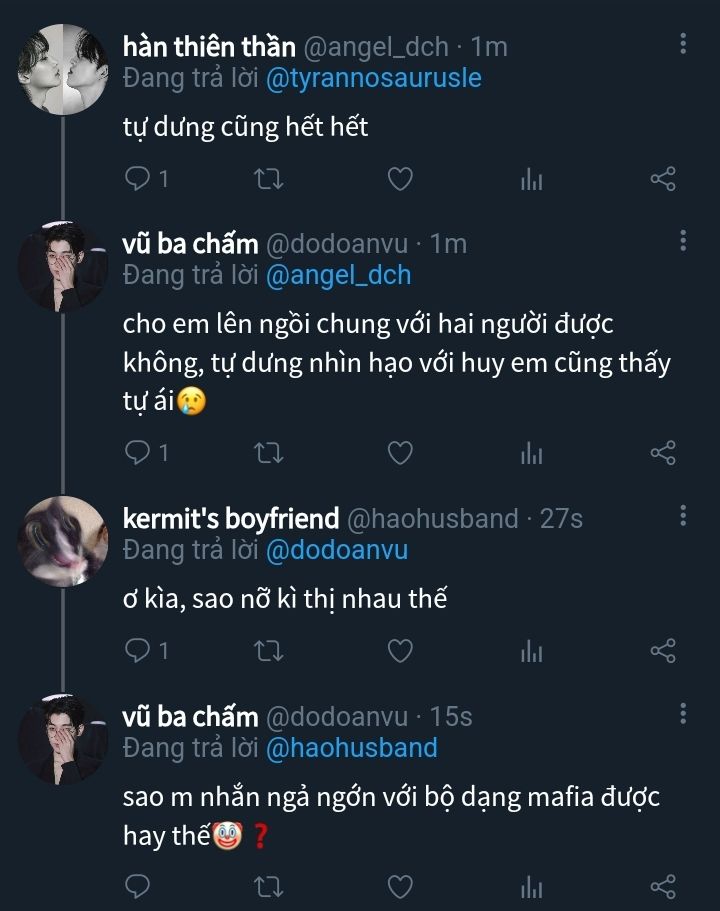Image resolution: width=720 pixels, height=911 pixels.
Task: Open more options on hàn thiên thần's tweet
Action: pyautogui.click(x=683, y=43)
